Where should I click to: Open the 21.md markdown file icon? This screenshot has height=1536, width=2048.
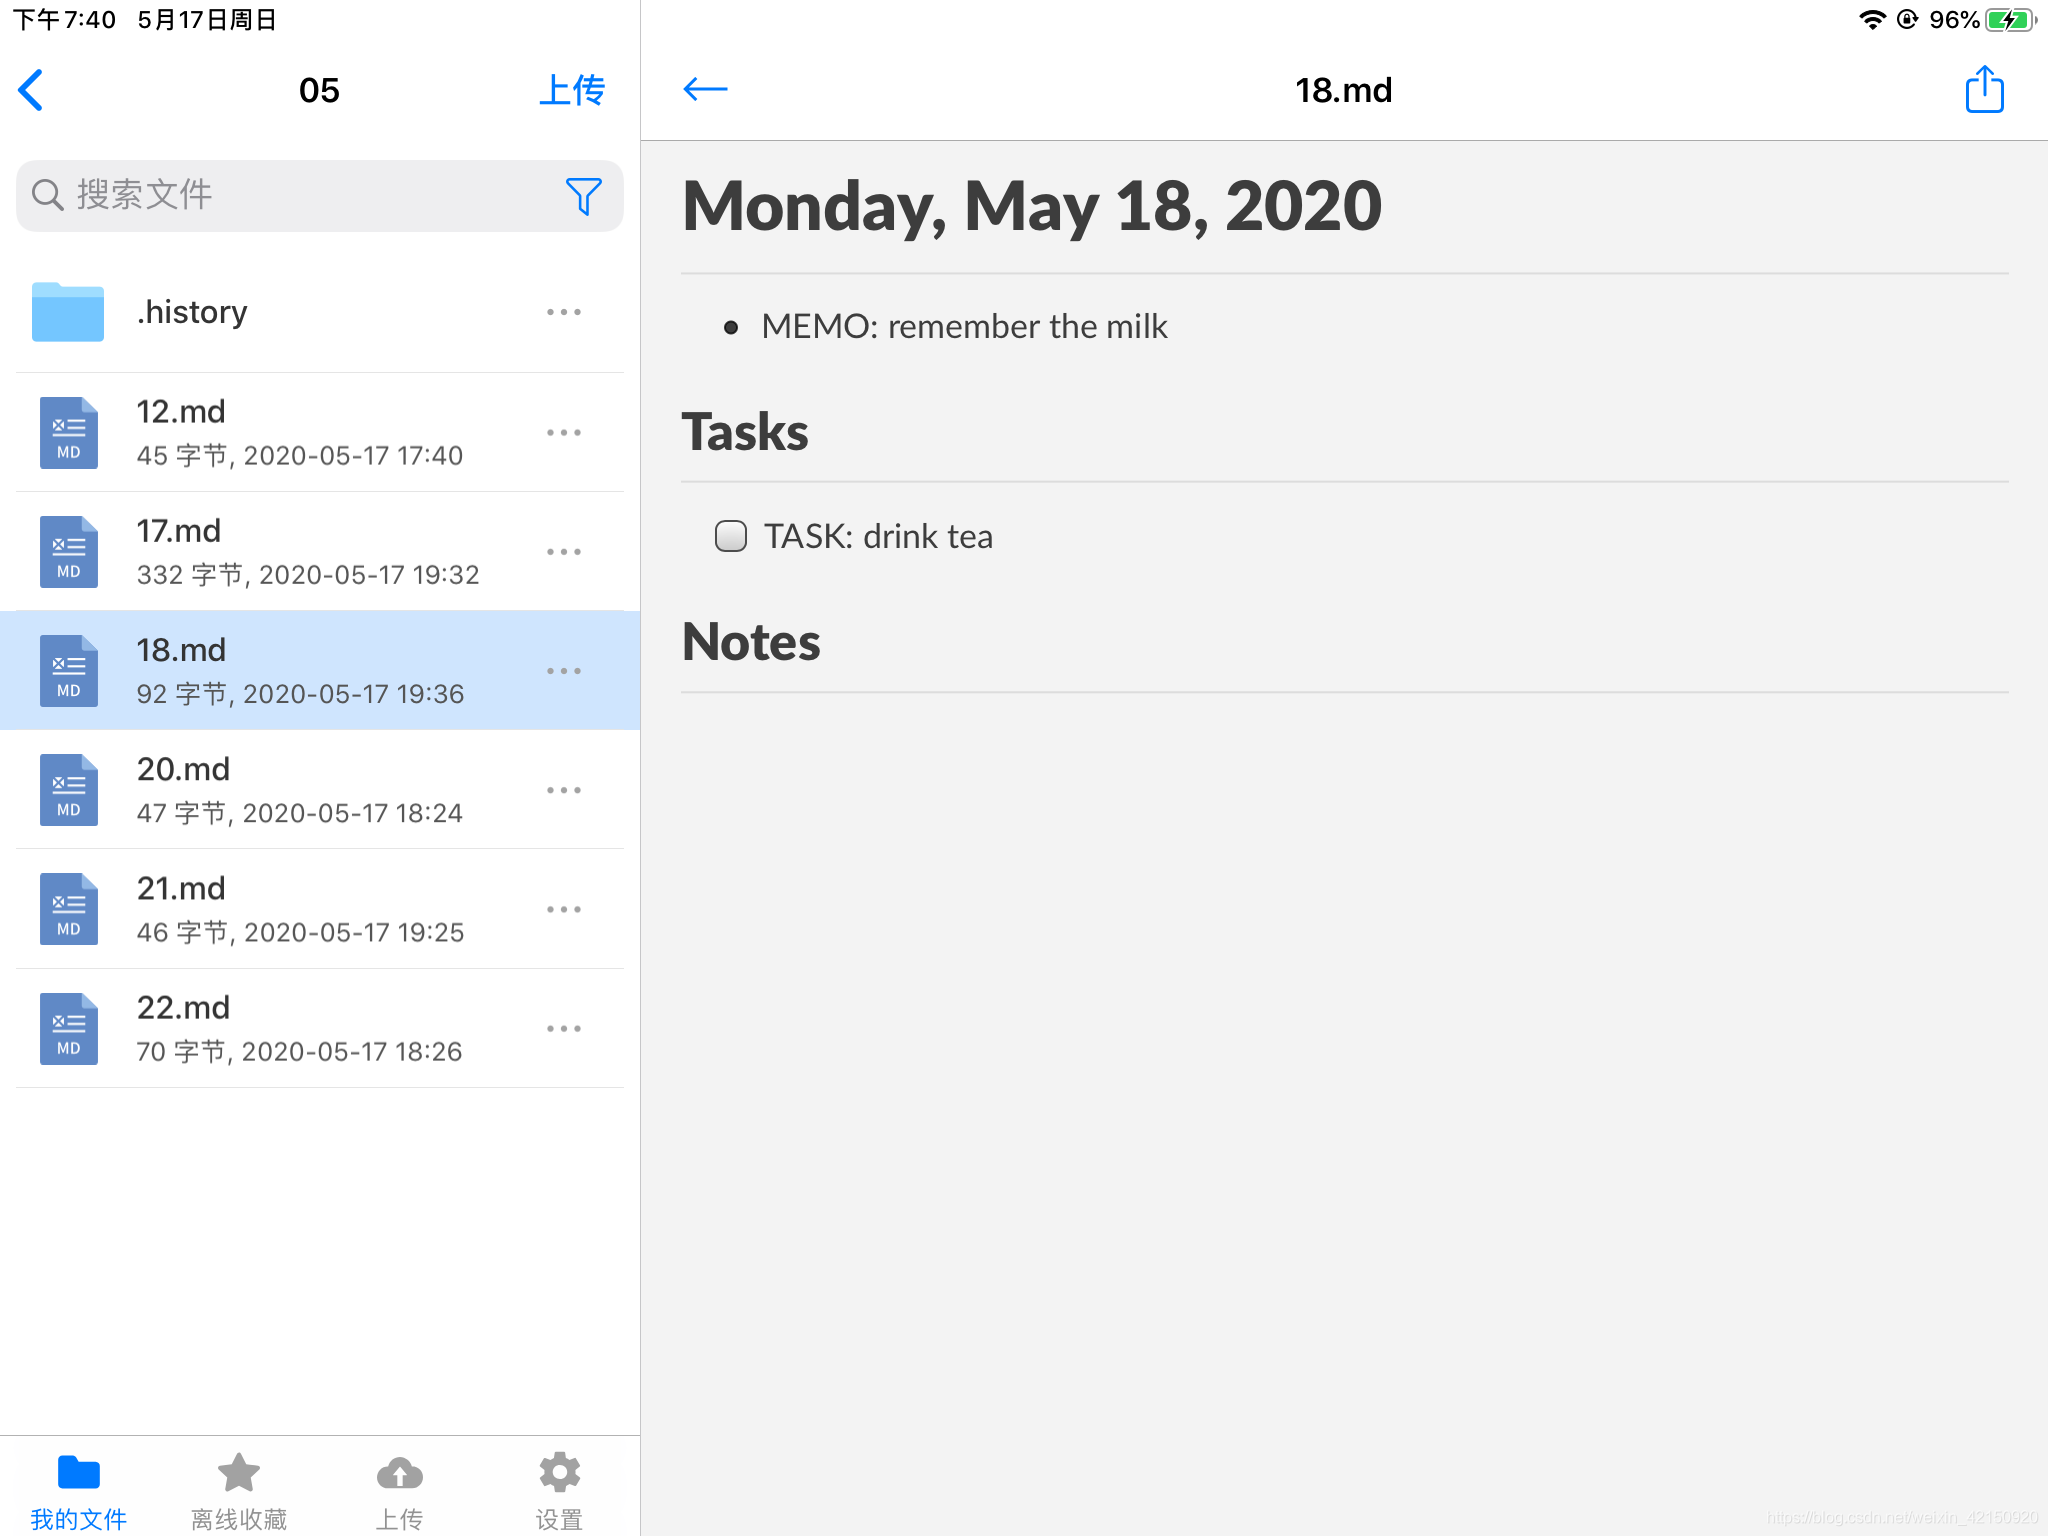coord(68,909)
